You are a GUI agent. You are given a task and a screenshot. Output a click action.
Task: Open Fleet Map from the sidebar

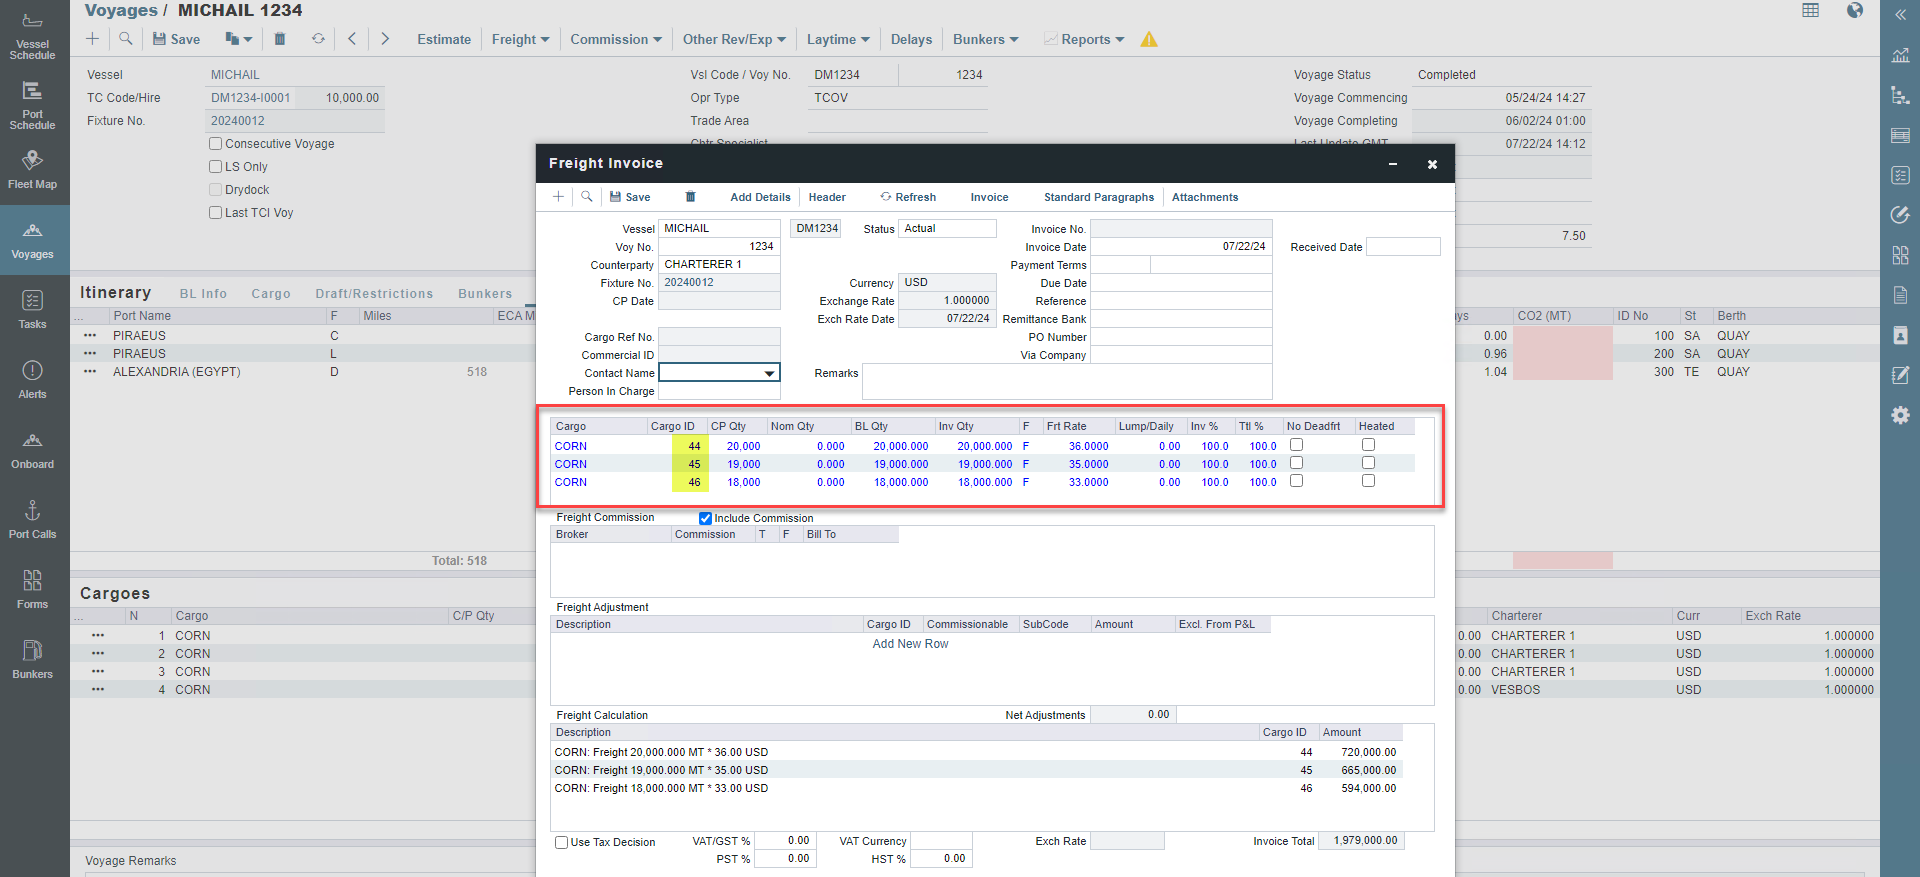(x=32, y=169)
